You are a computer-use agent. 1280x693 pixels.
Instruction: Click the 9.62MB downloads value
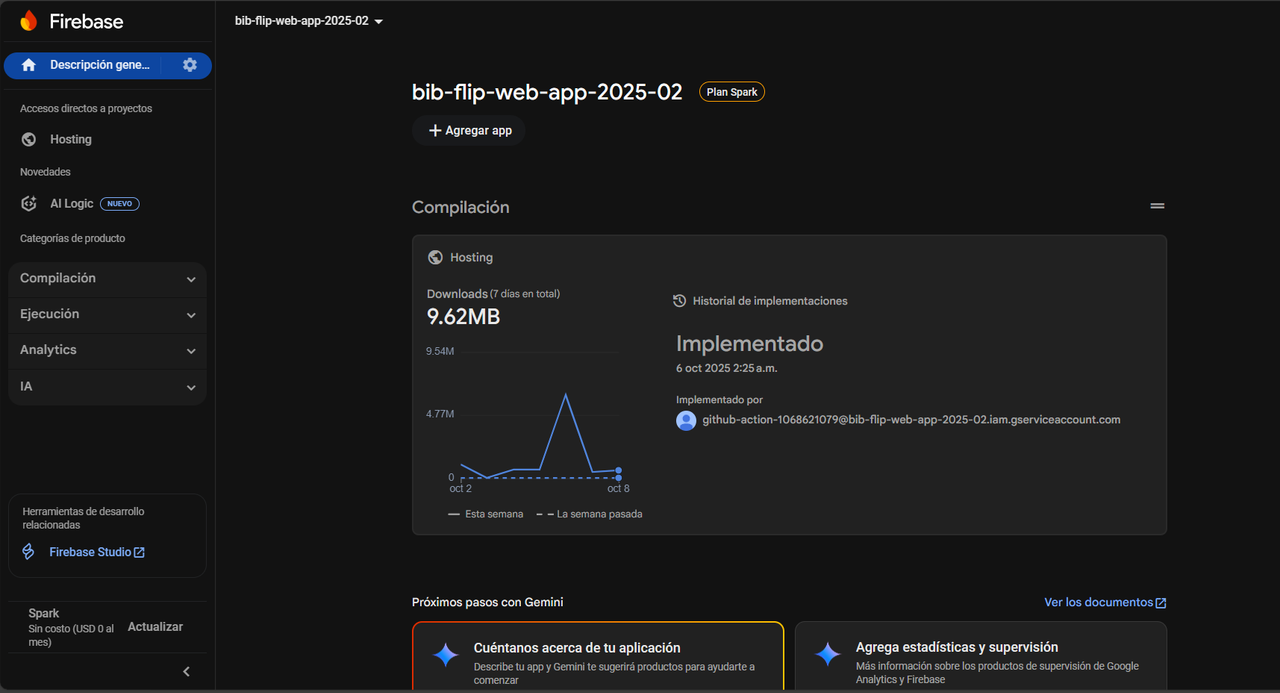[463, 317]
